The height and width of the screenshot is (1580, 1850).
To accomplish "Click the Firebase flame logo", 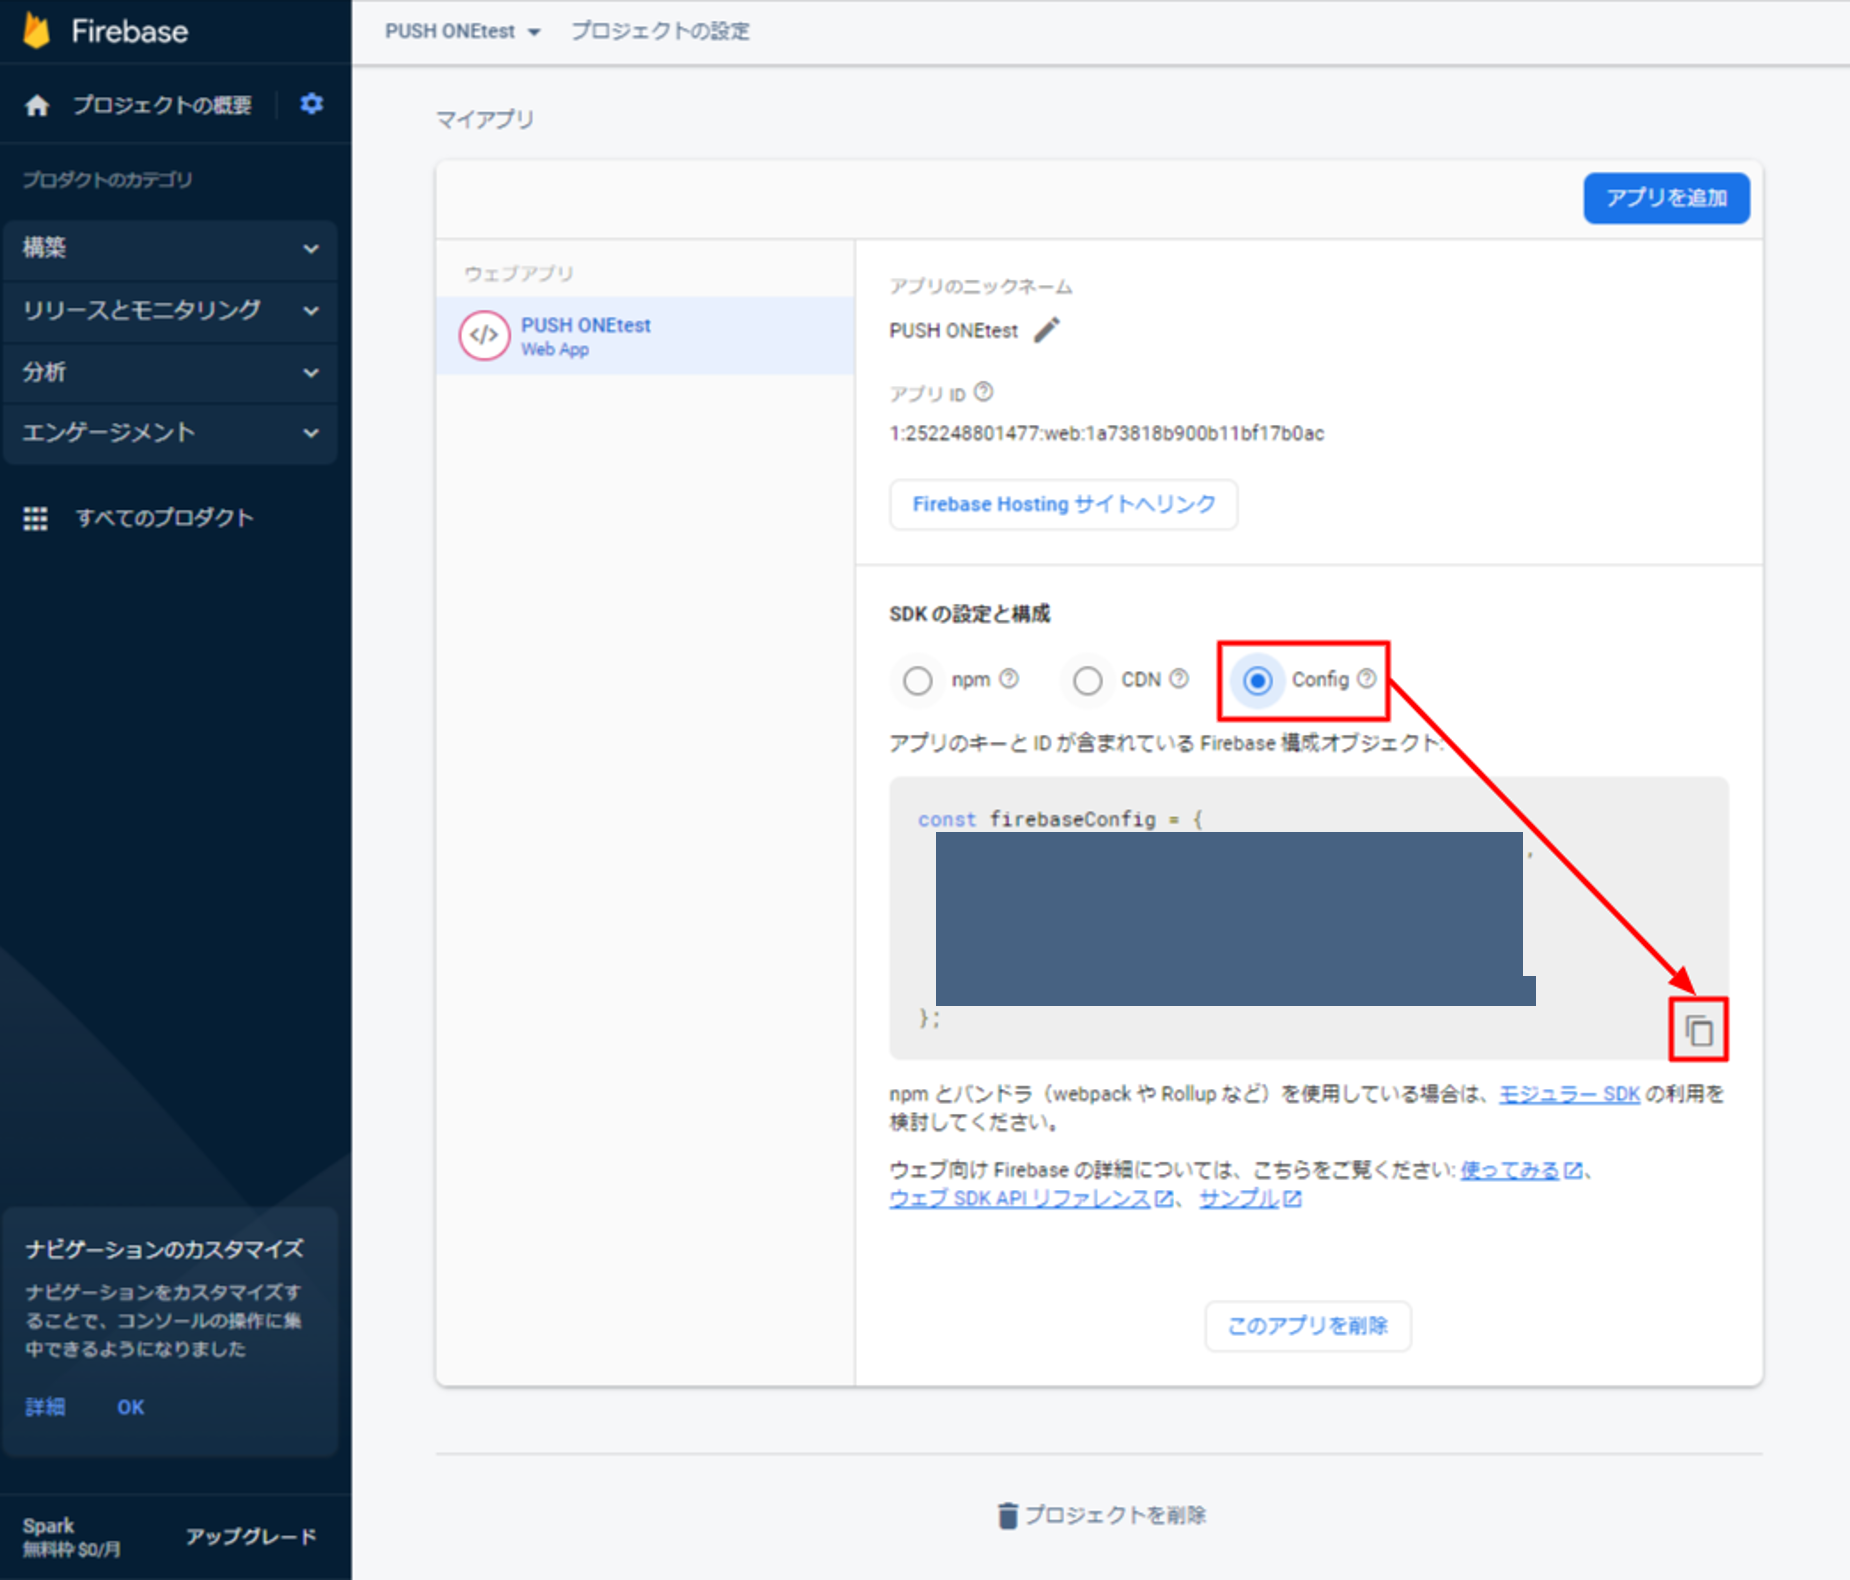I will click(37, 31).
